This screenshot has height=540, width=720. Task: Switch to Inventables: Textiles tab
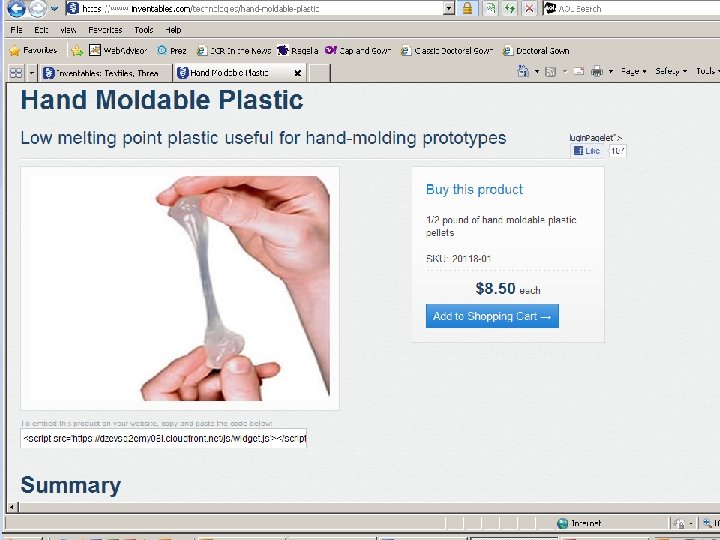[x=101, y=73]
